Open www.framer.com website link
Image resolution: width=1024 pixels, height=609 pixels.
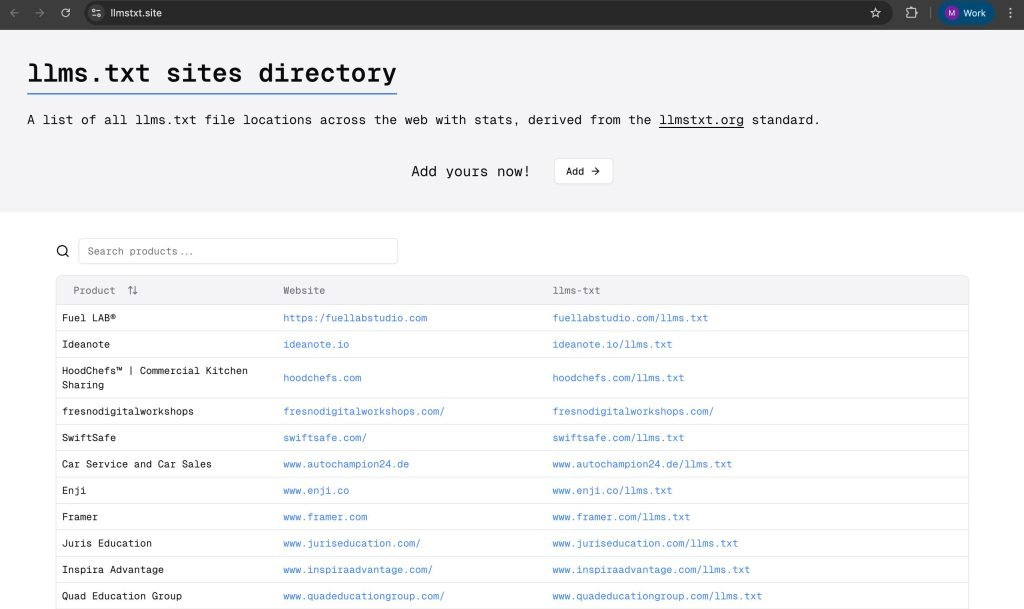[x=325, y=517]
